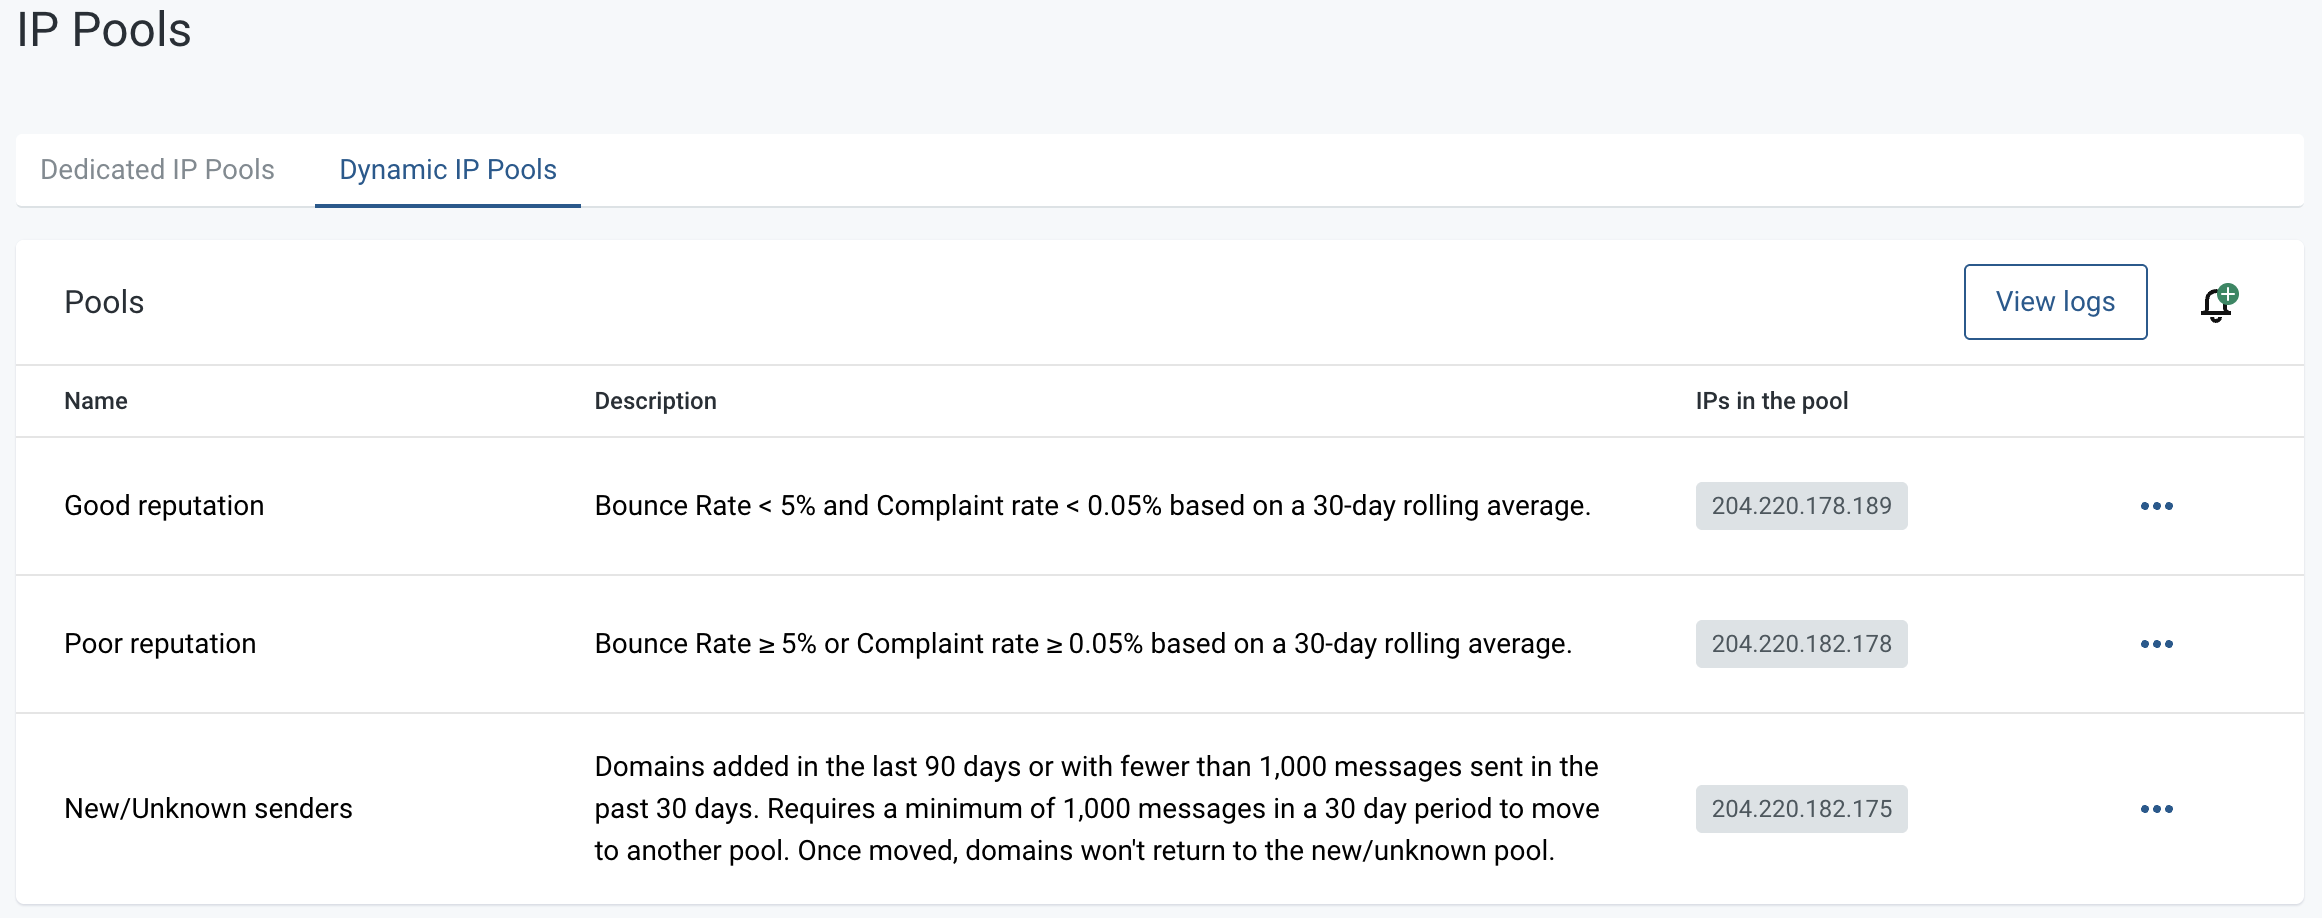Select the New/Unknown senders pool name
The image size is (2322, 918).
pyautogui.click(x=208, y=809)
